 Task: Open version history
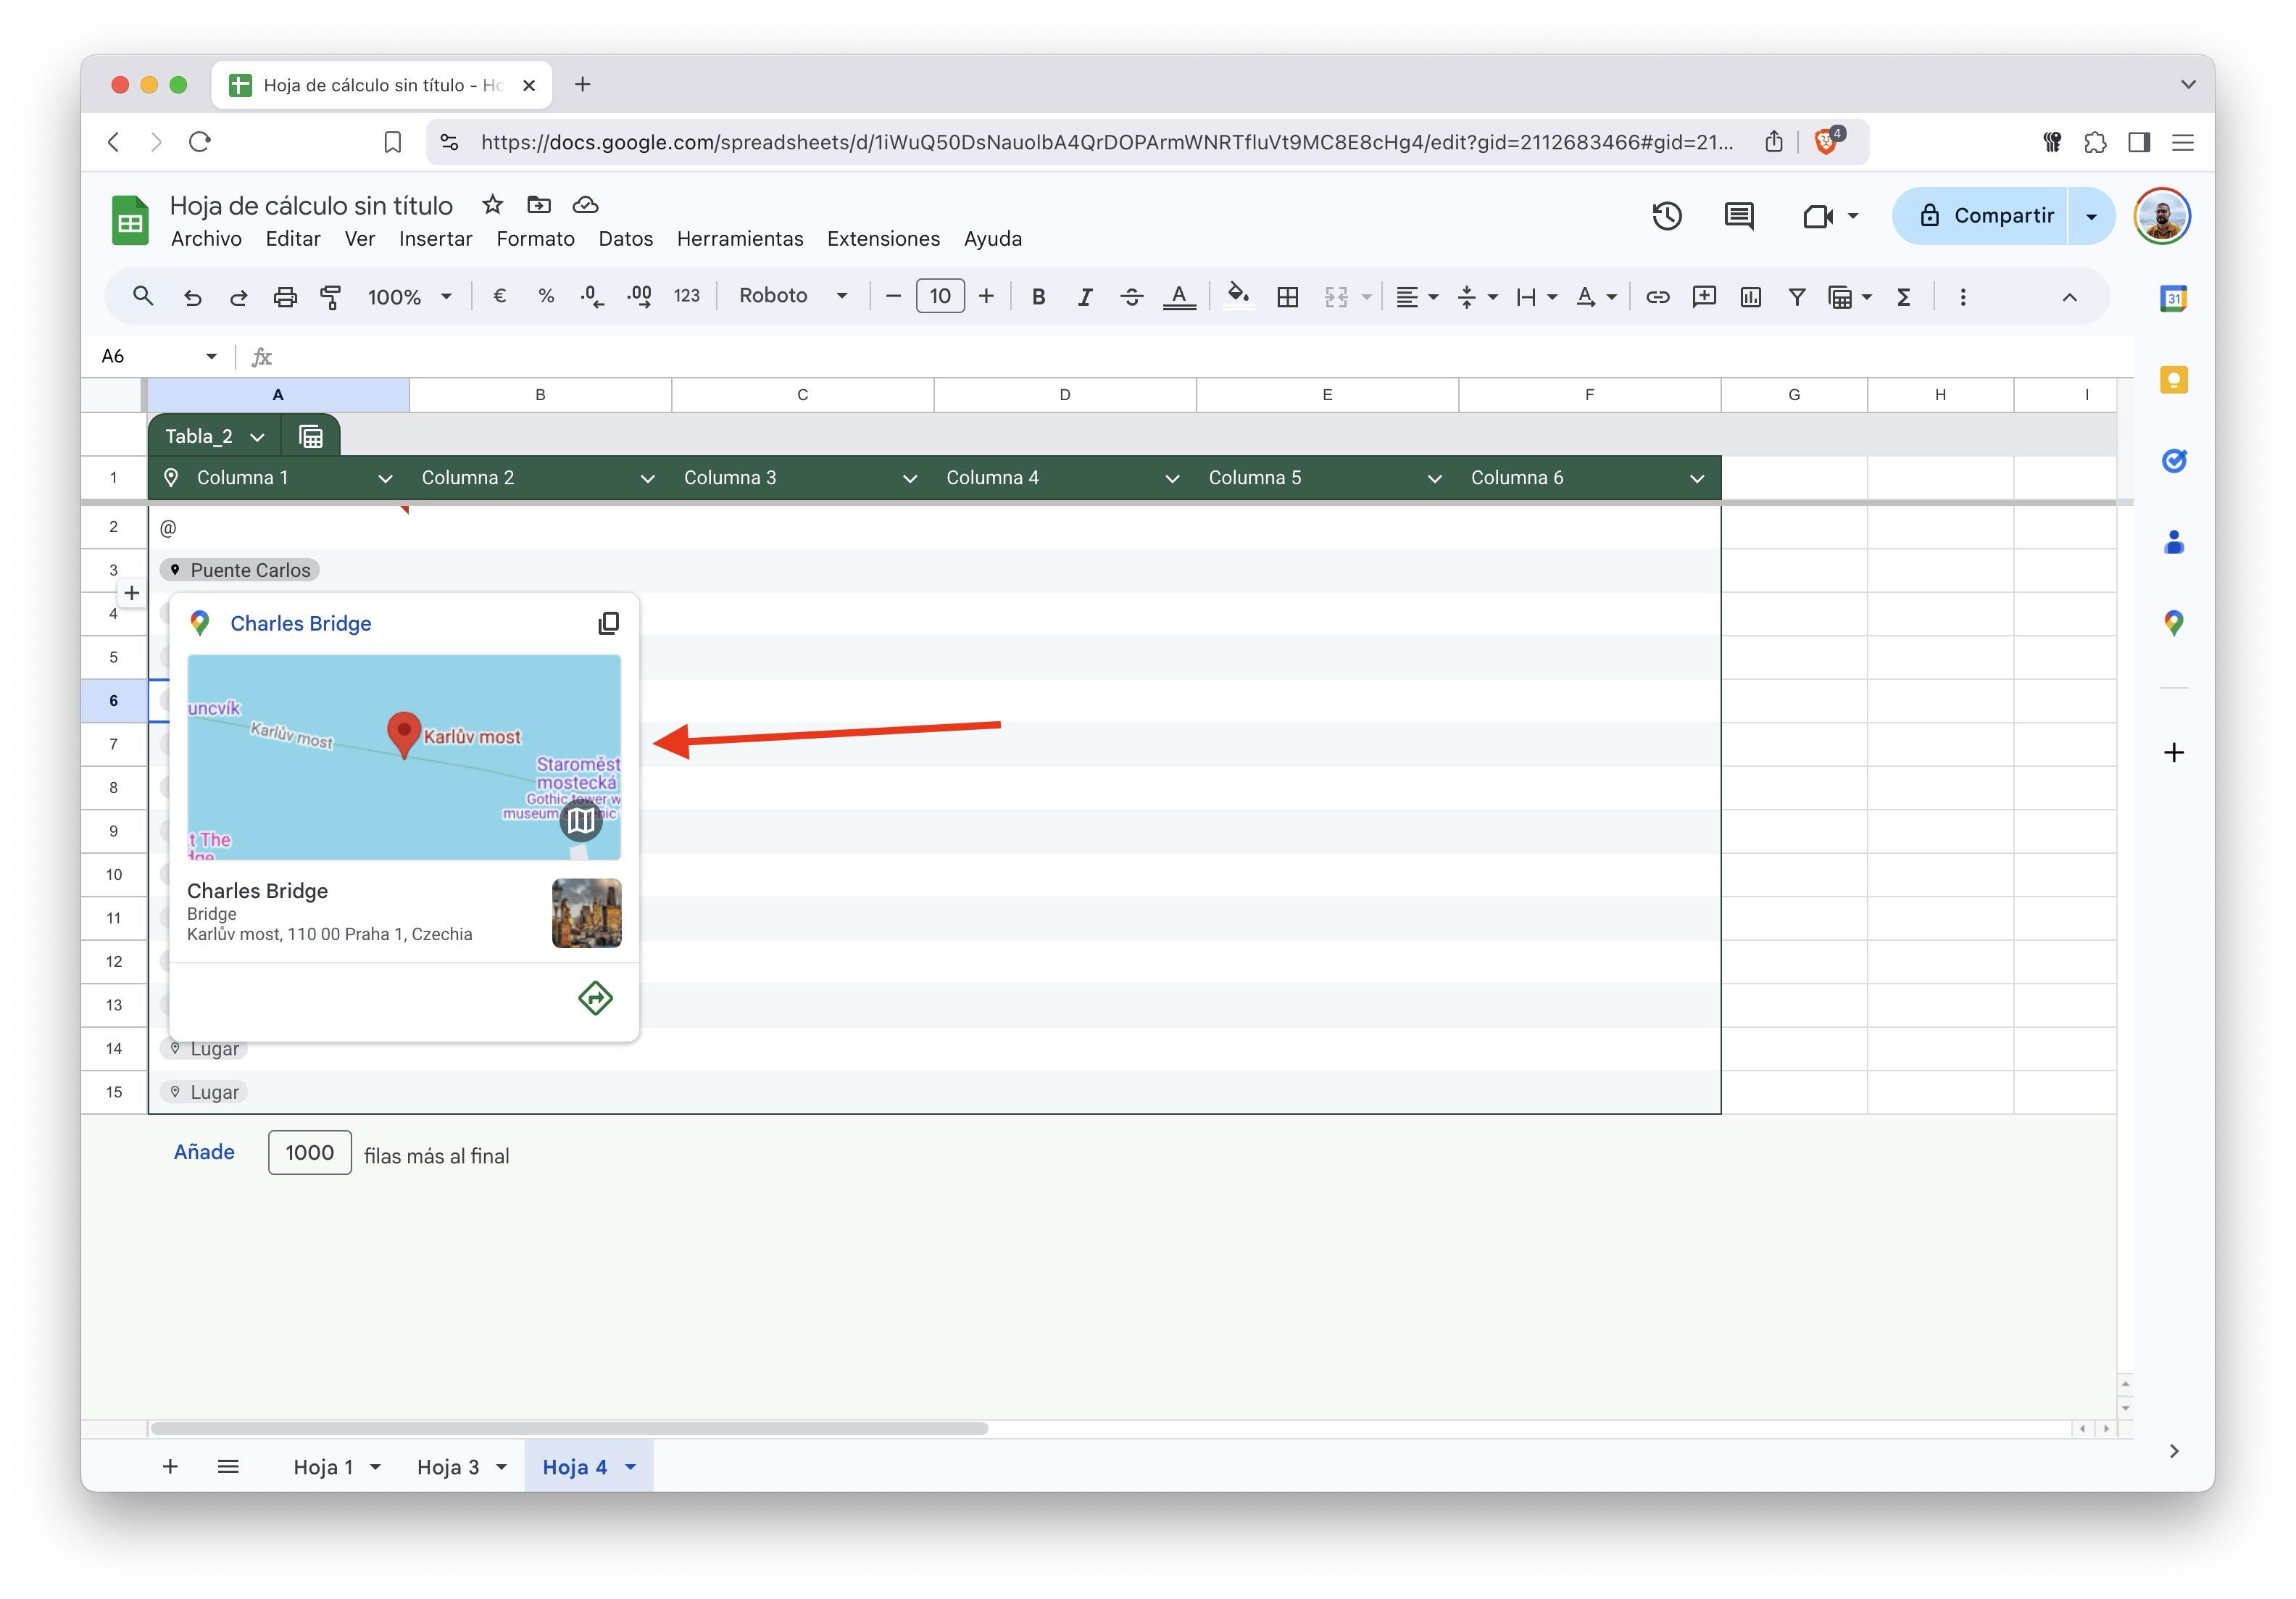[x=1667, y=216]
